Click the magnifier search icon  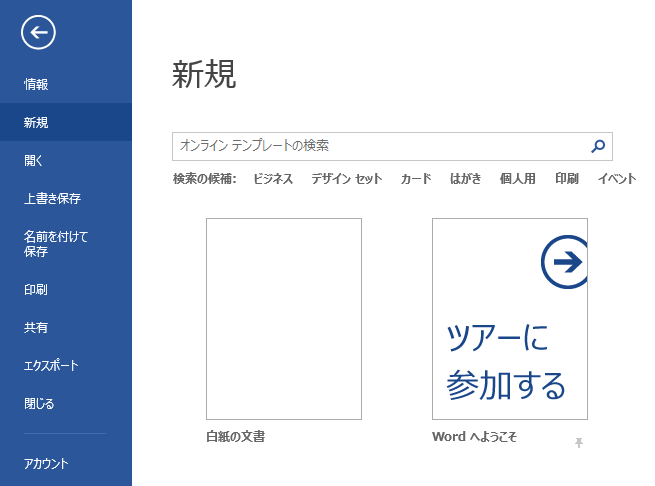(x=598, y=146)
